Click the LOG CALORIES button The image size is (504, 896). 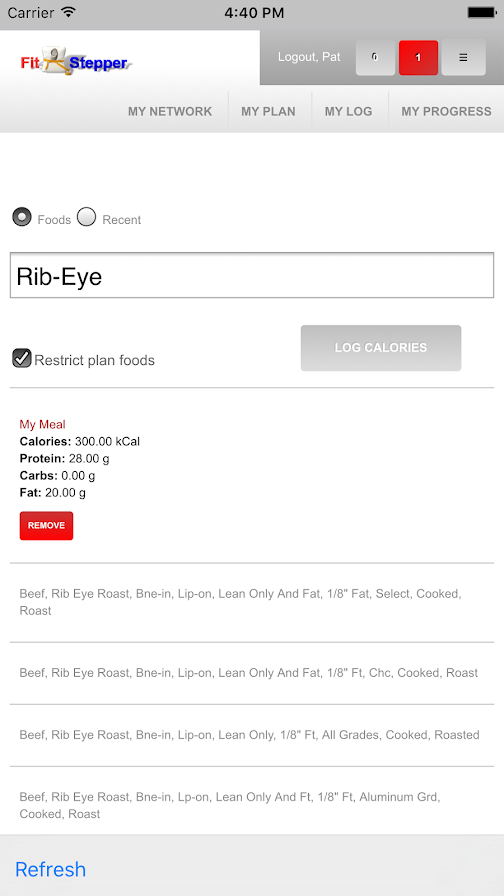pos(381,348)
